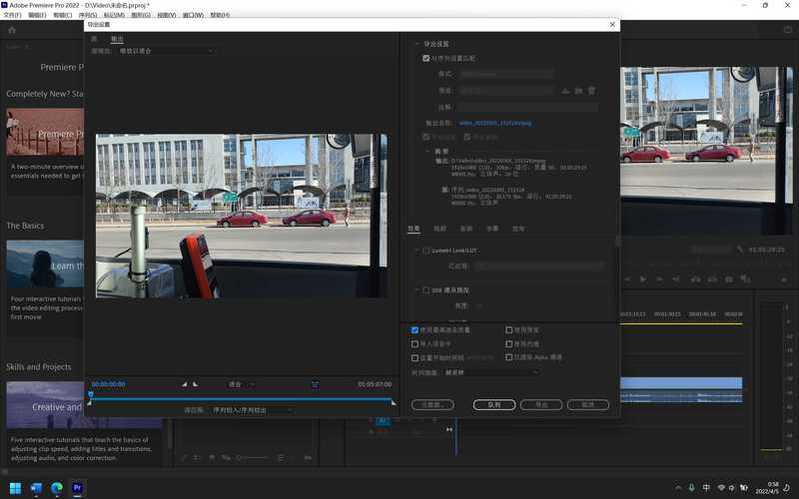
Task: Switch to the Source tab in export dialog
Action: (94, 39)
